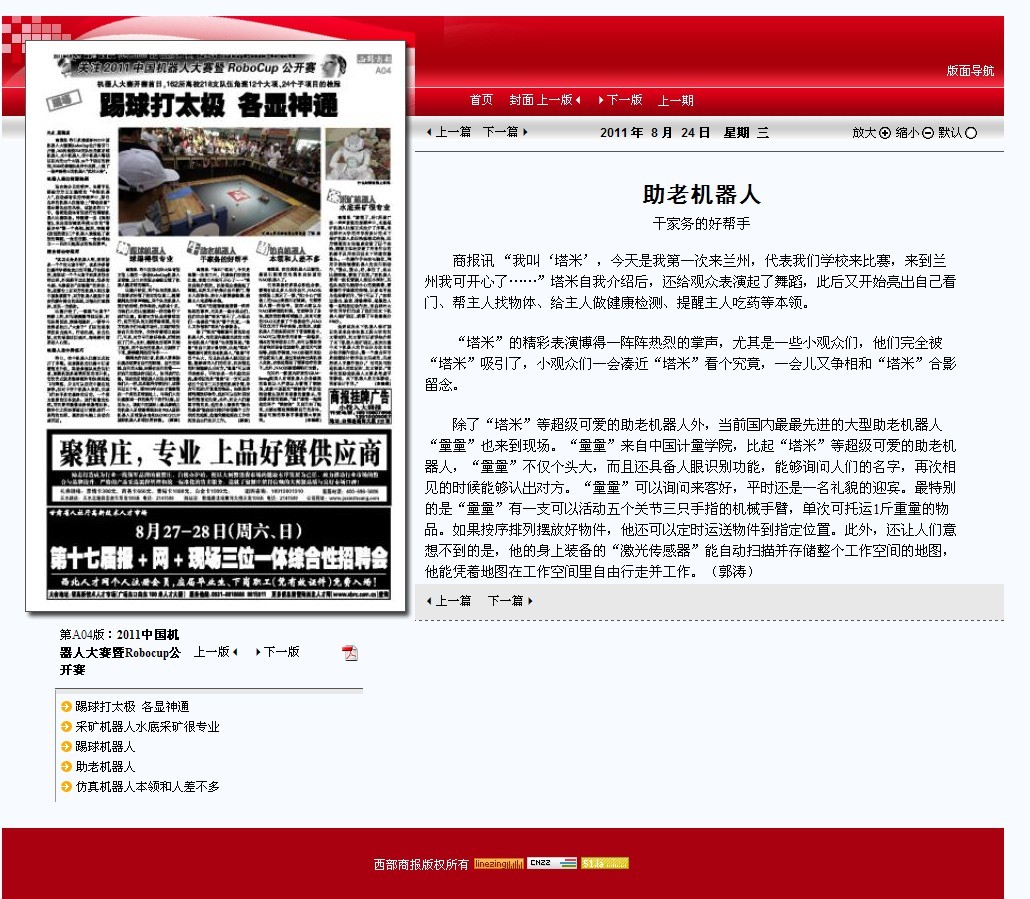Select 下一版 in the red navigation bar
This screenshot has width=1030, height=899.
coord(621,100)
